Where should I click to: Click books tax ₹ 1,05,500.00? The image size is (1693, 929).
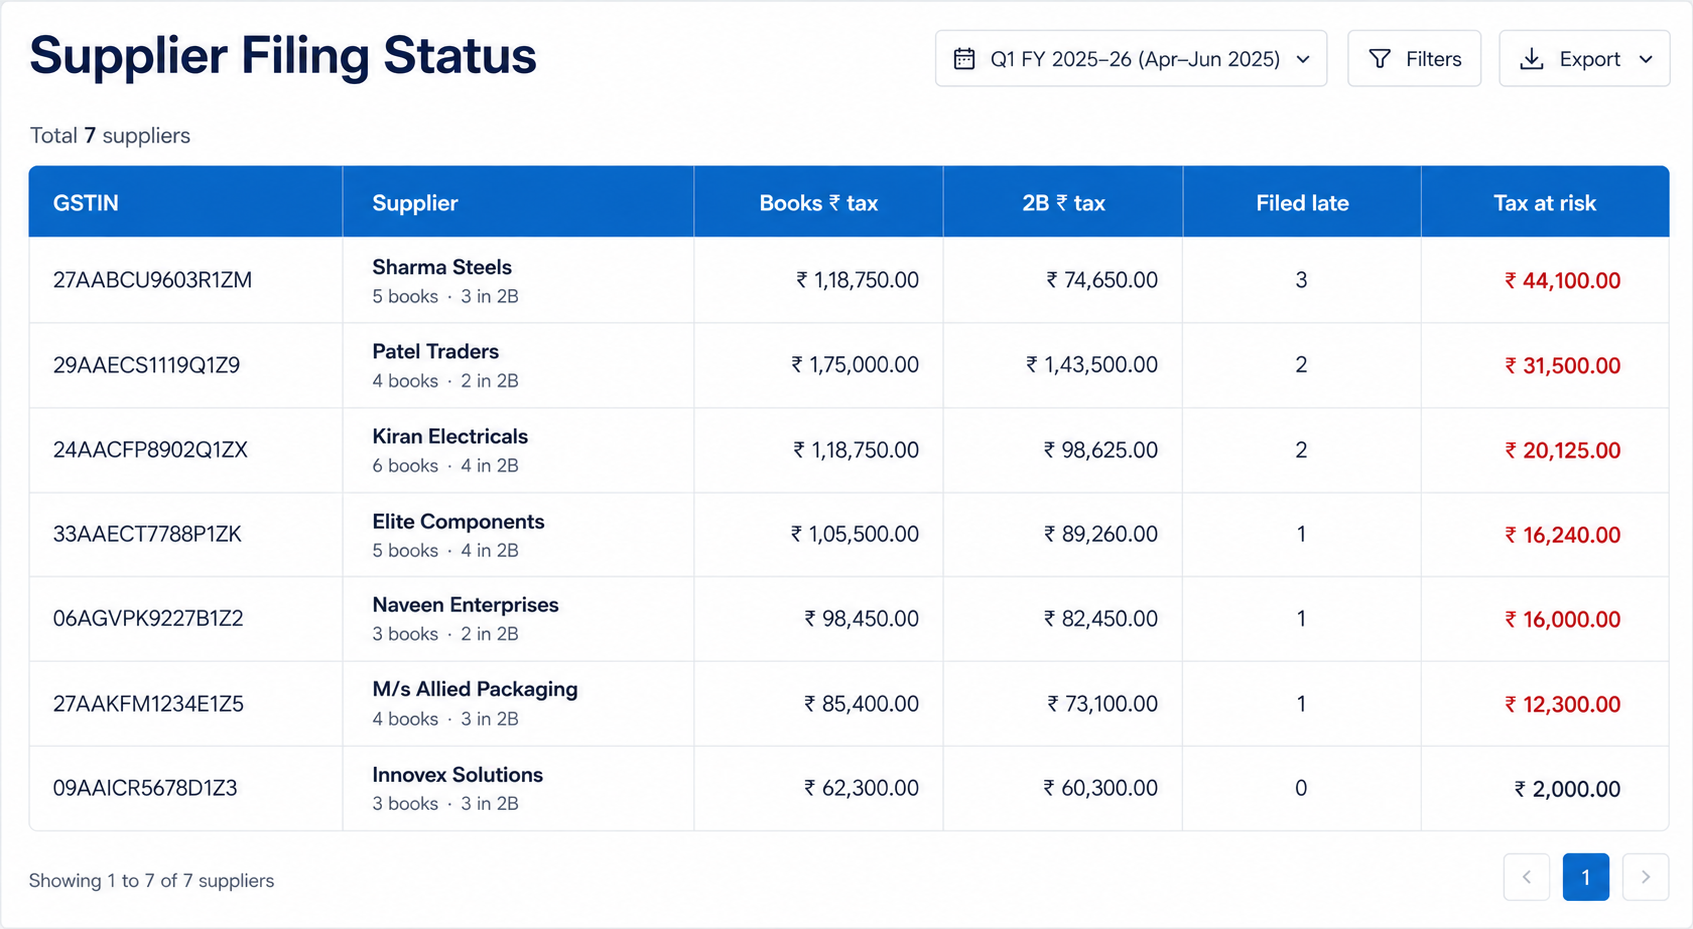pyautogui.click(x=855, y=534)
